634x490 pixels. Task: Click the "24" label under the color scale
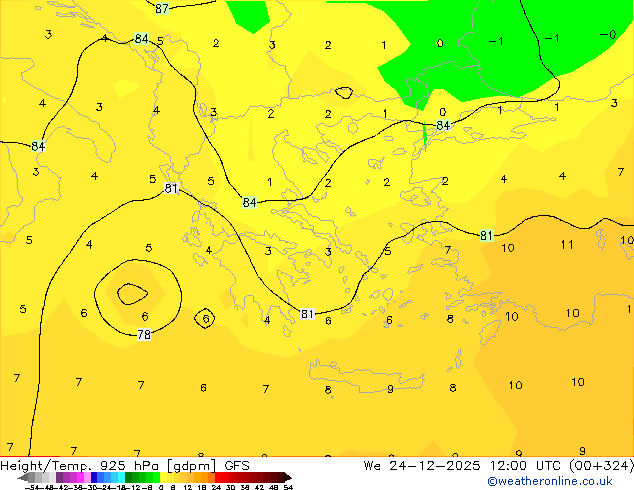(x=216, y=487)
